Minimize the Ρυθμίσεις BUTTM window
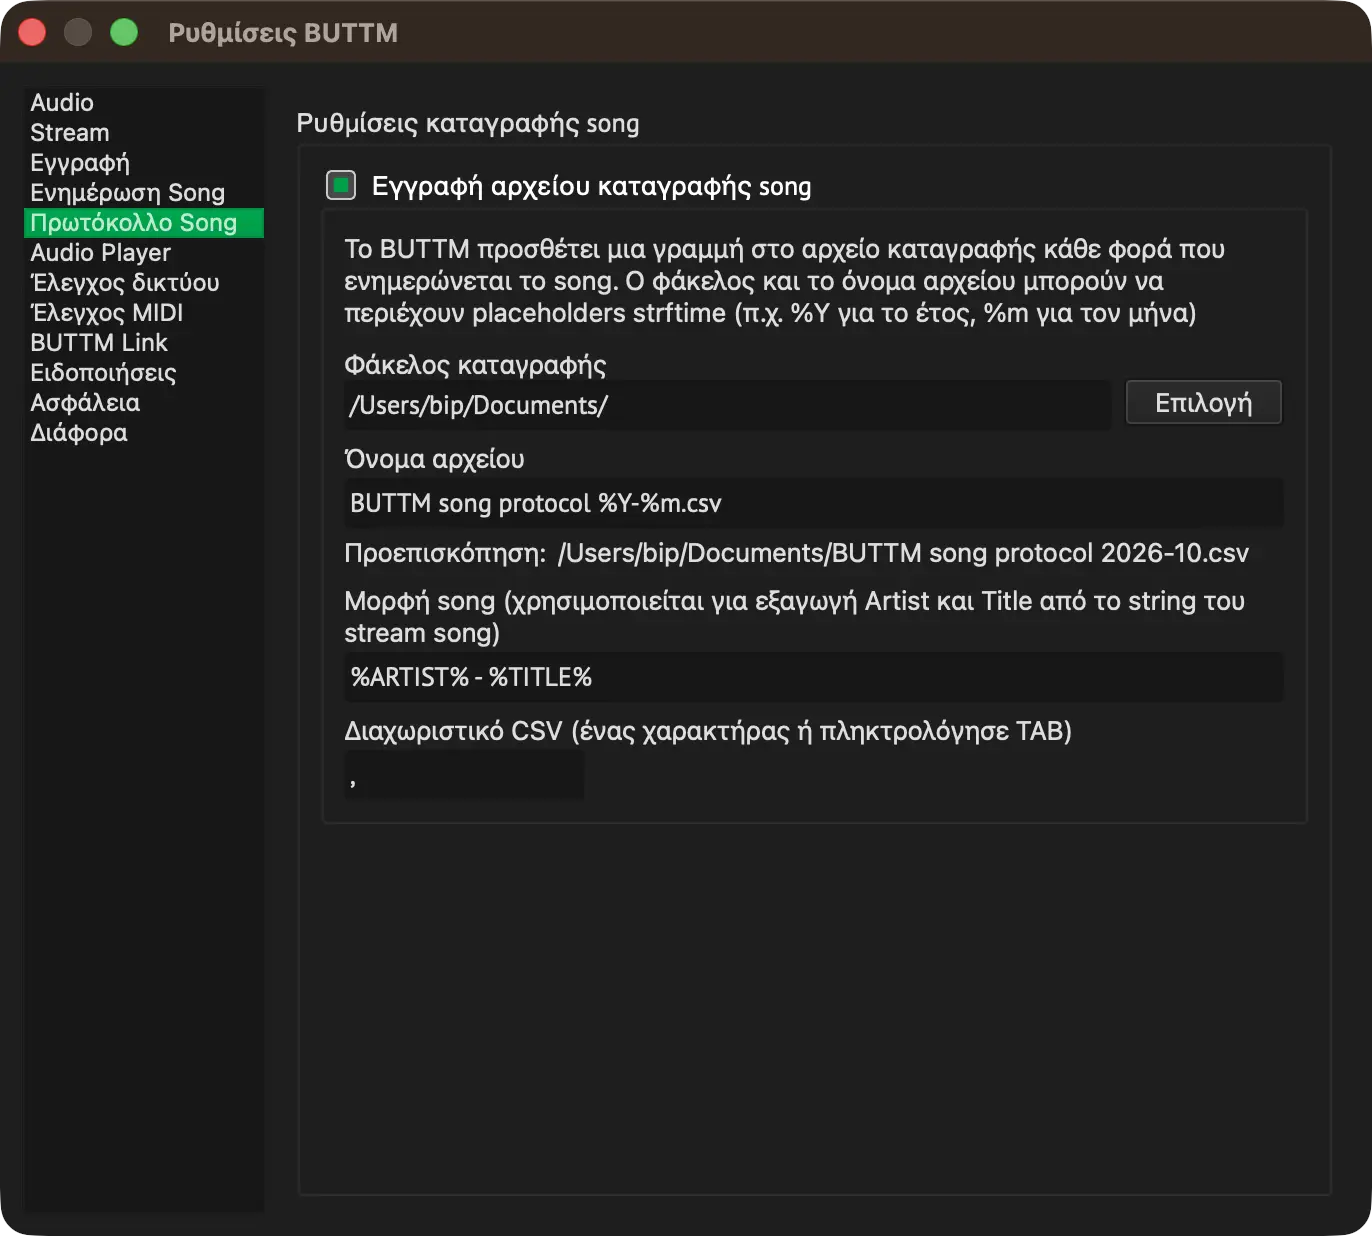This screenshot has width=1372, height=1236. click(78, 33)
